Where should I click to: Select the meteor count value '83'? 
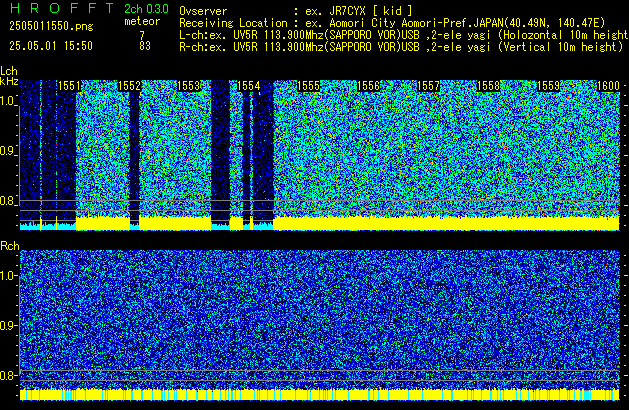pyautogui.click(x=145, y=46)
